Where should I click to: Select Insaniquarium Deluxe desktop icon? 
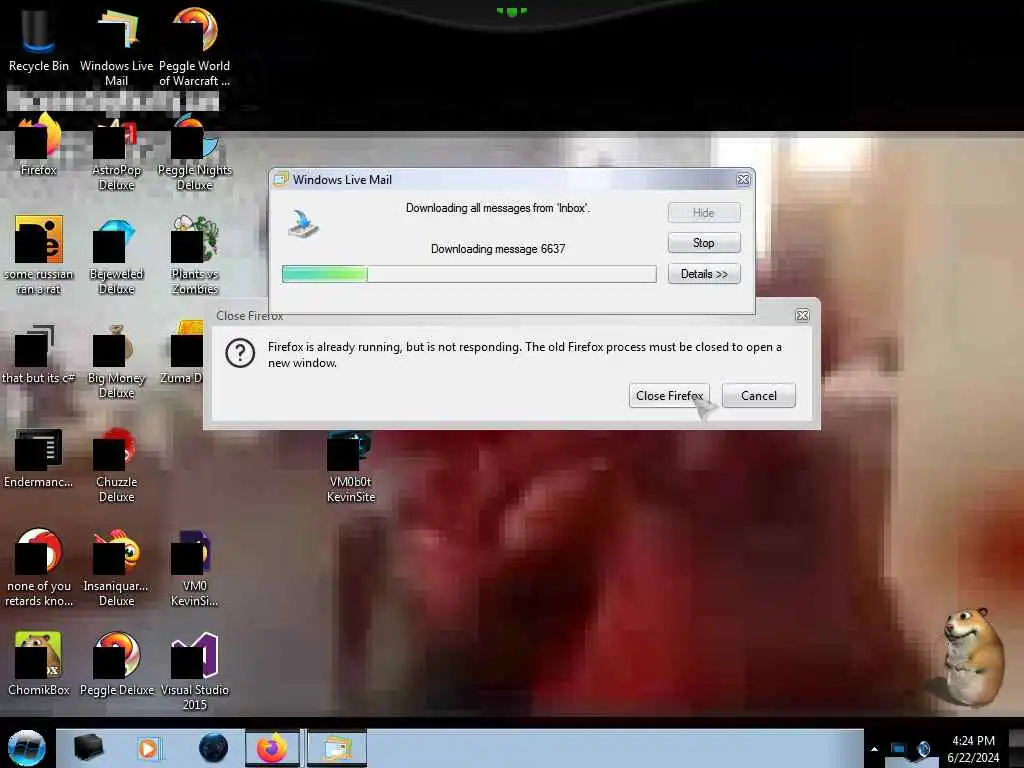pyautogui.click(x=116, y=568)
